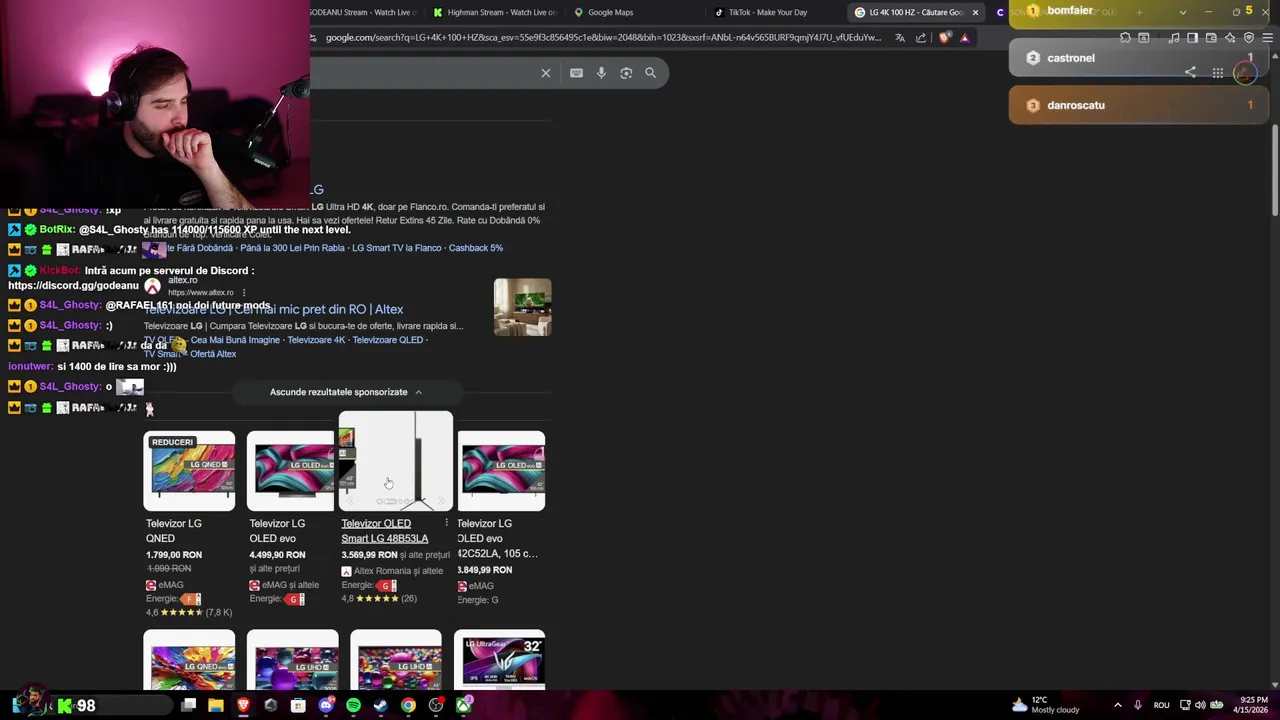The image size is (1280, 720).
Task: Open the Google account avatar
Action: coord(1245,73)
